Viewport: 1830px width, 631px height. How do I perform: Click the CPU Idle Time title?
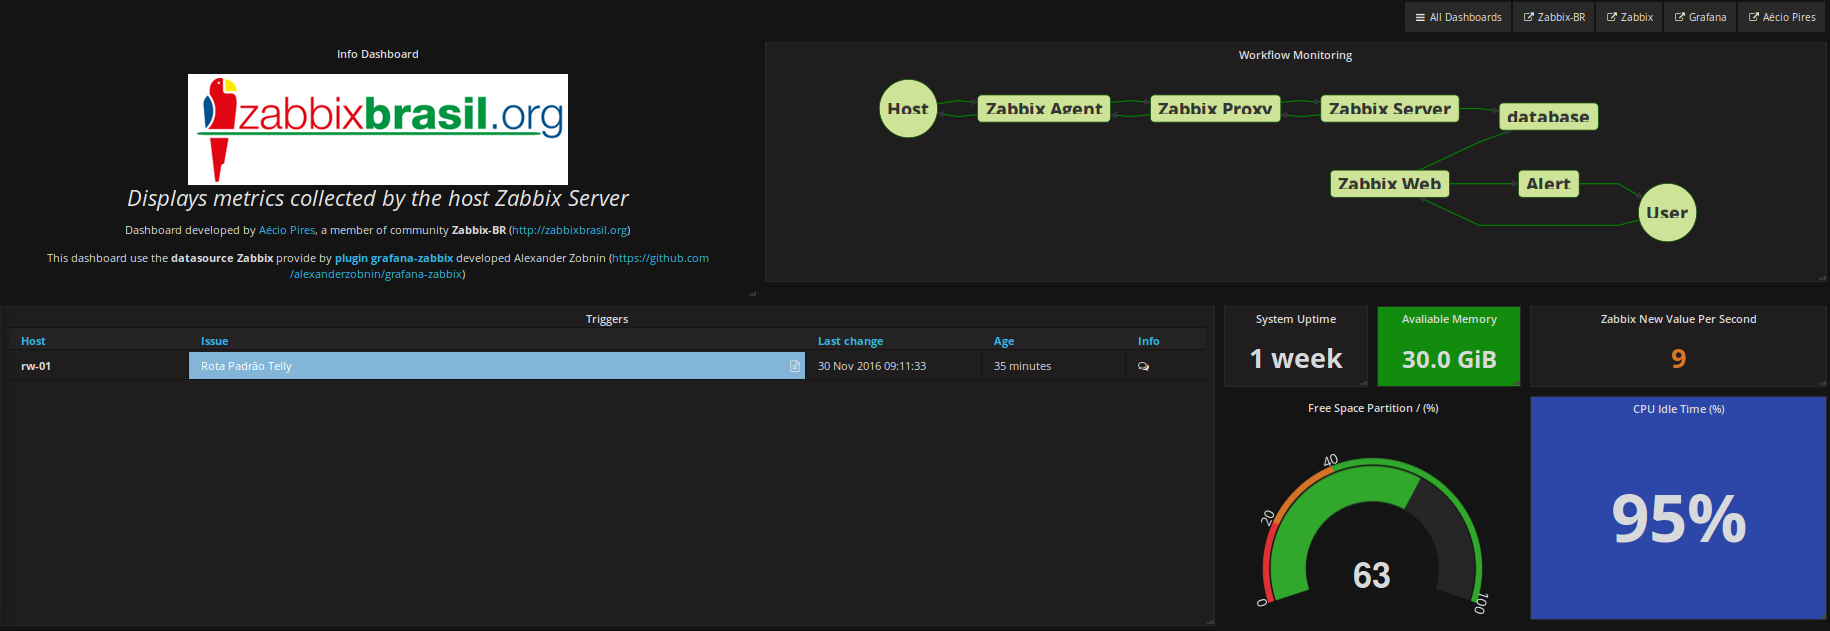click(1678, 409)
